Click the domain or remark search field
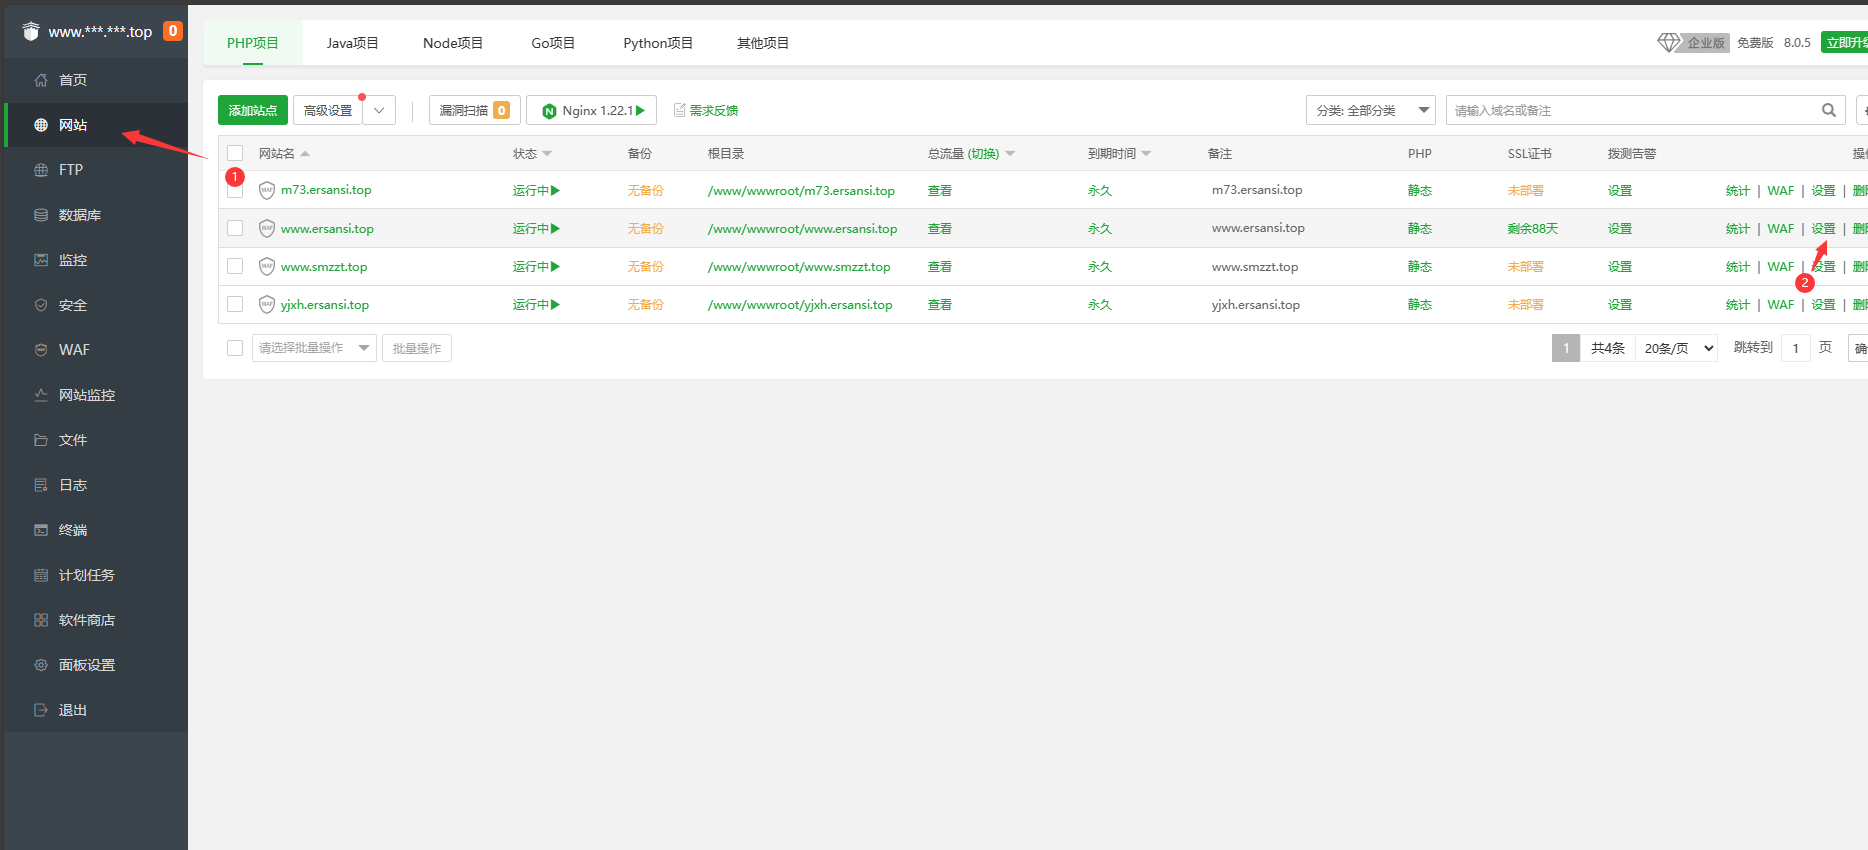Viewport: 1868px width, 850px height. click(x=1632, y=110)
